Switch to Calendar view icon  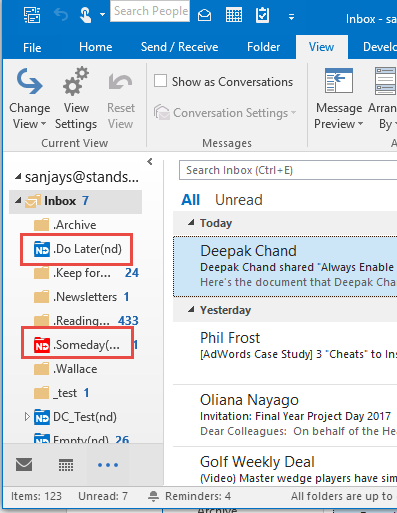[66, 465]
